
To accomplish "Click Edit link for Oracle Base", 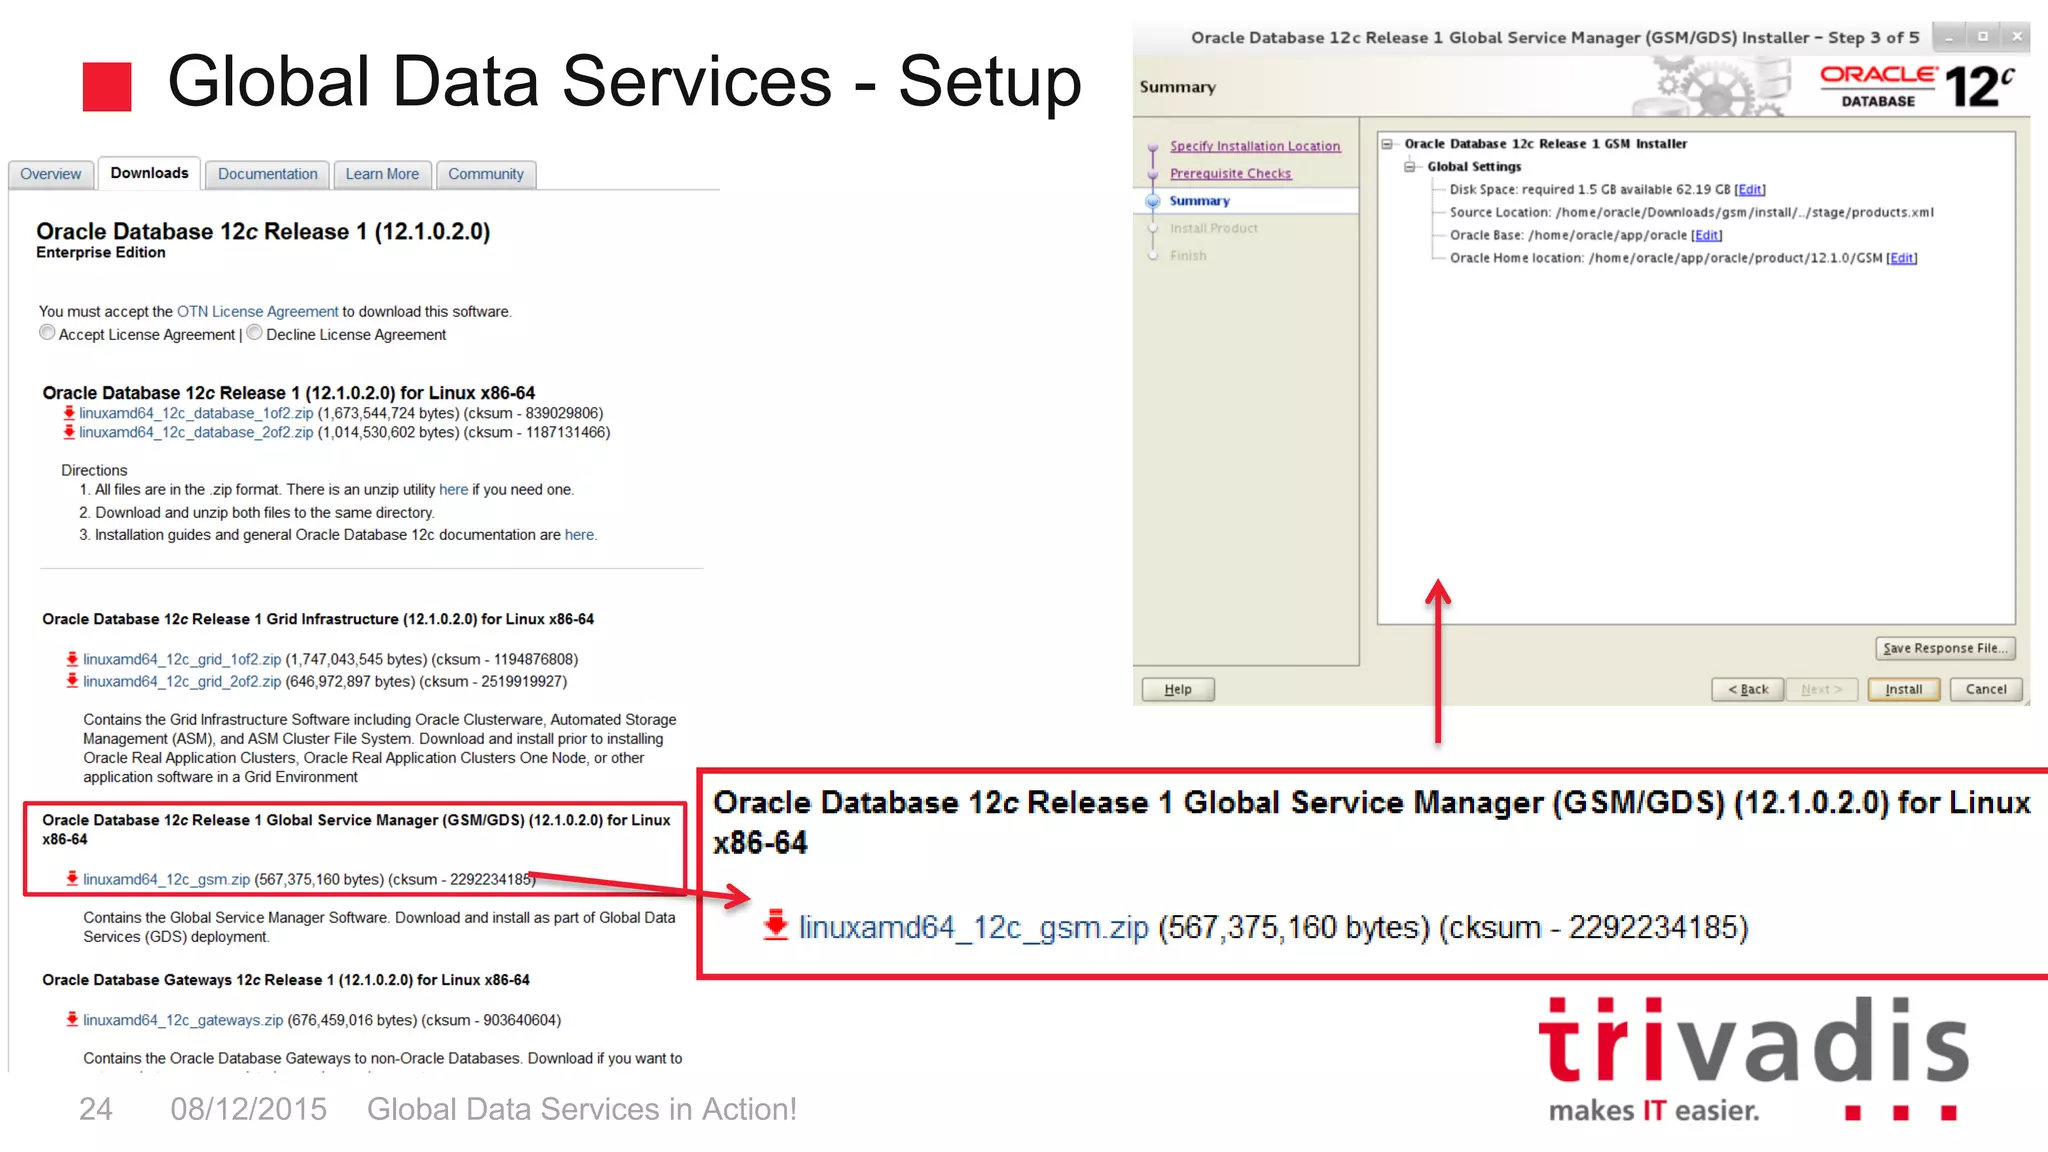I will [1706, 235].
